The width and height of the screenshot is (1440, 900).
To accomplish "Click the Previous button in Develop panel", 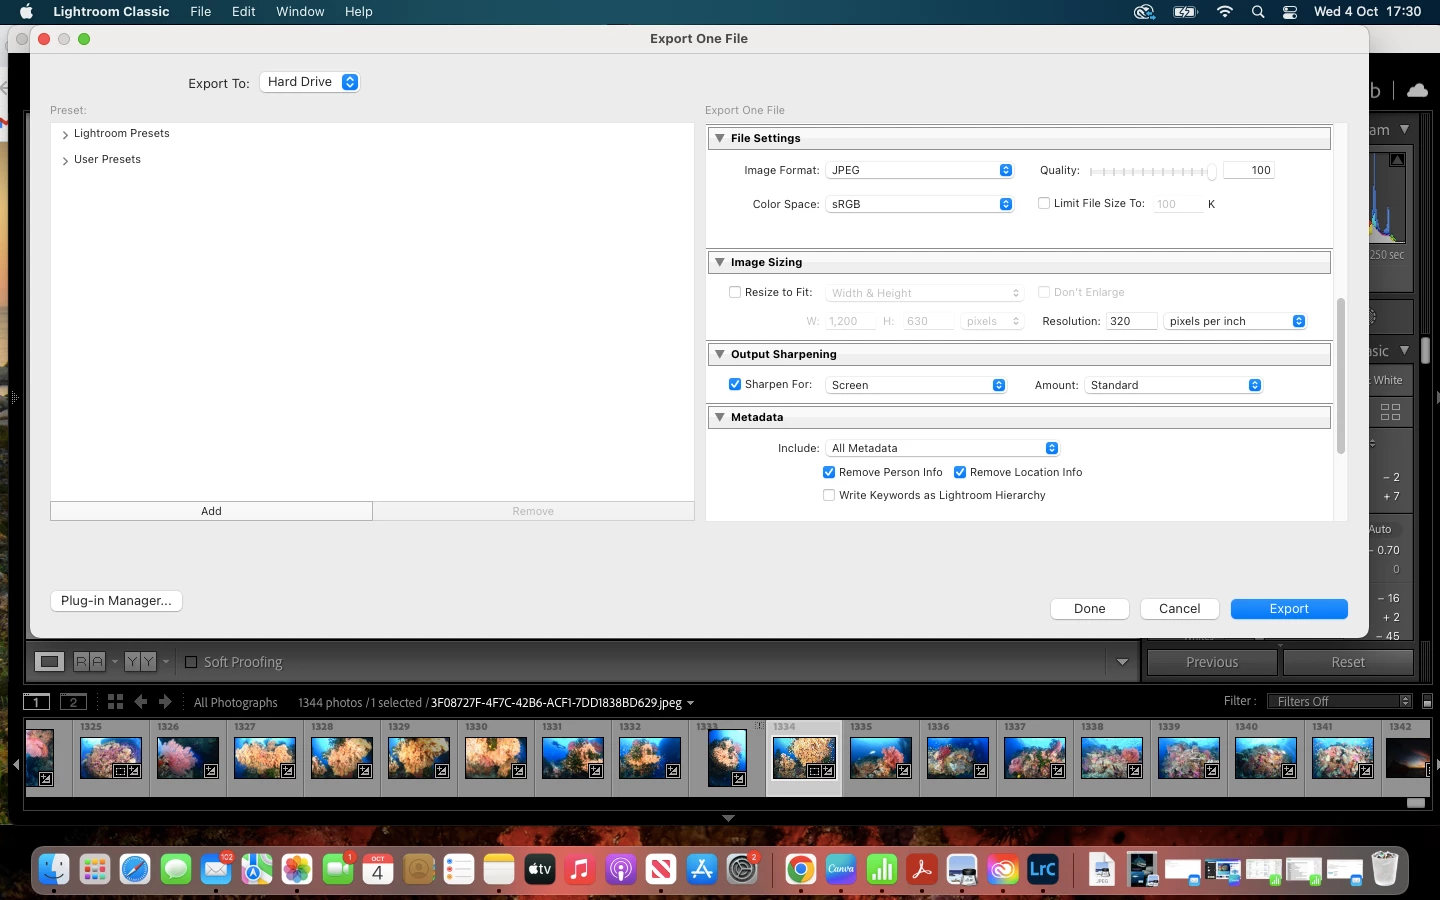I will click(x=1212, y=662).
